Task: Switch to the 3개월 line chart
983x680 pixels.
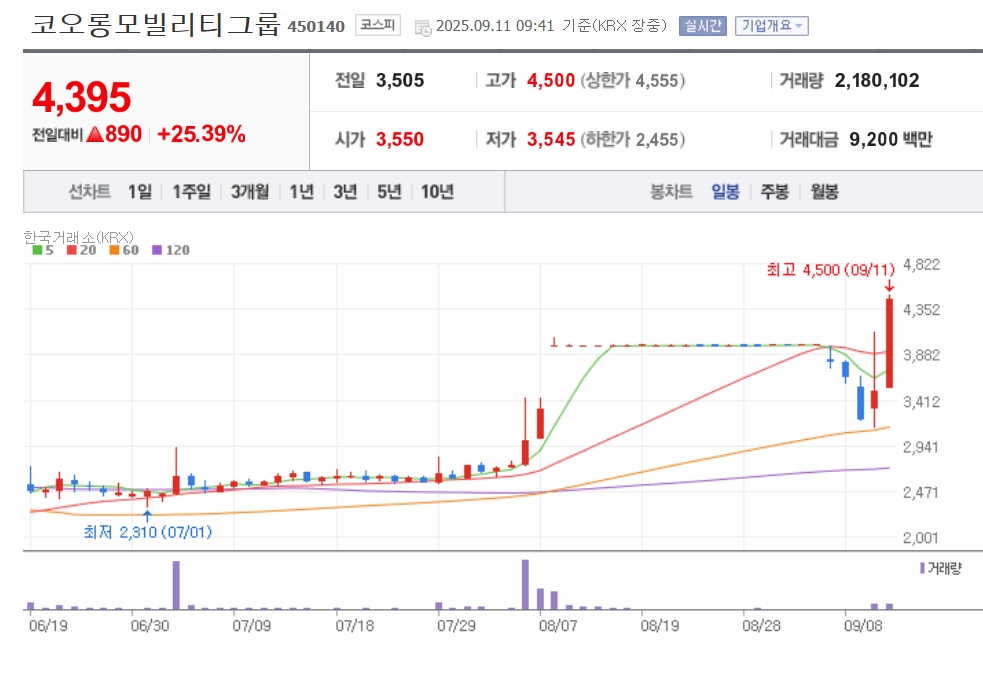Action: coord(250,192)
